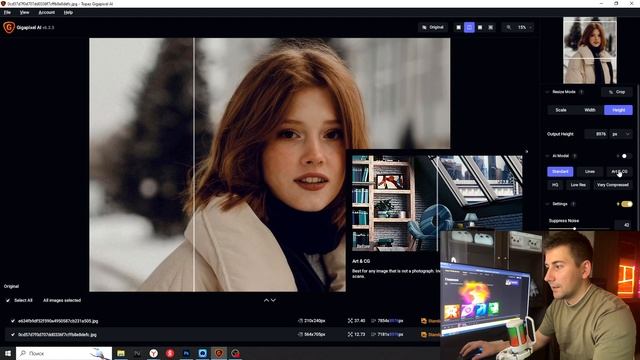Click the AI Model help question icon
Image resolution: width=640 pixels, height=360 pixels.
[575, 156]
